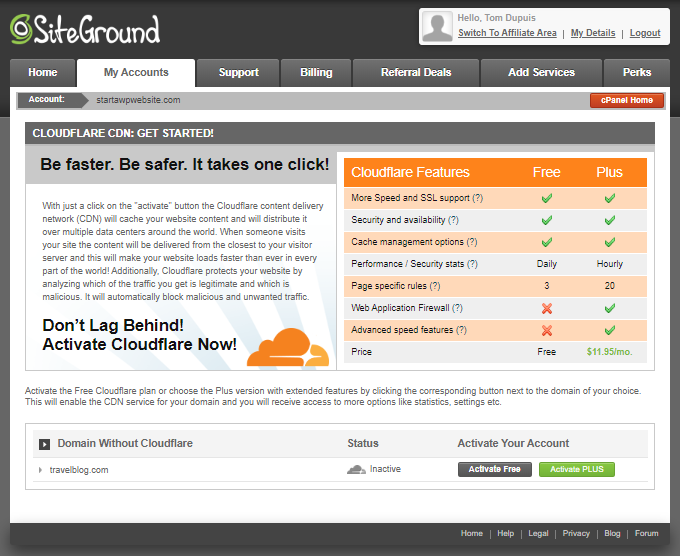Screen dimensions: 680x556
Task: Click the Page specific rules value 3
Action: [x=547, y=286]
